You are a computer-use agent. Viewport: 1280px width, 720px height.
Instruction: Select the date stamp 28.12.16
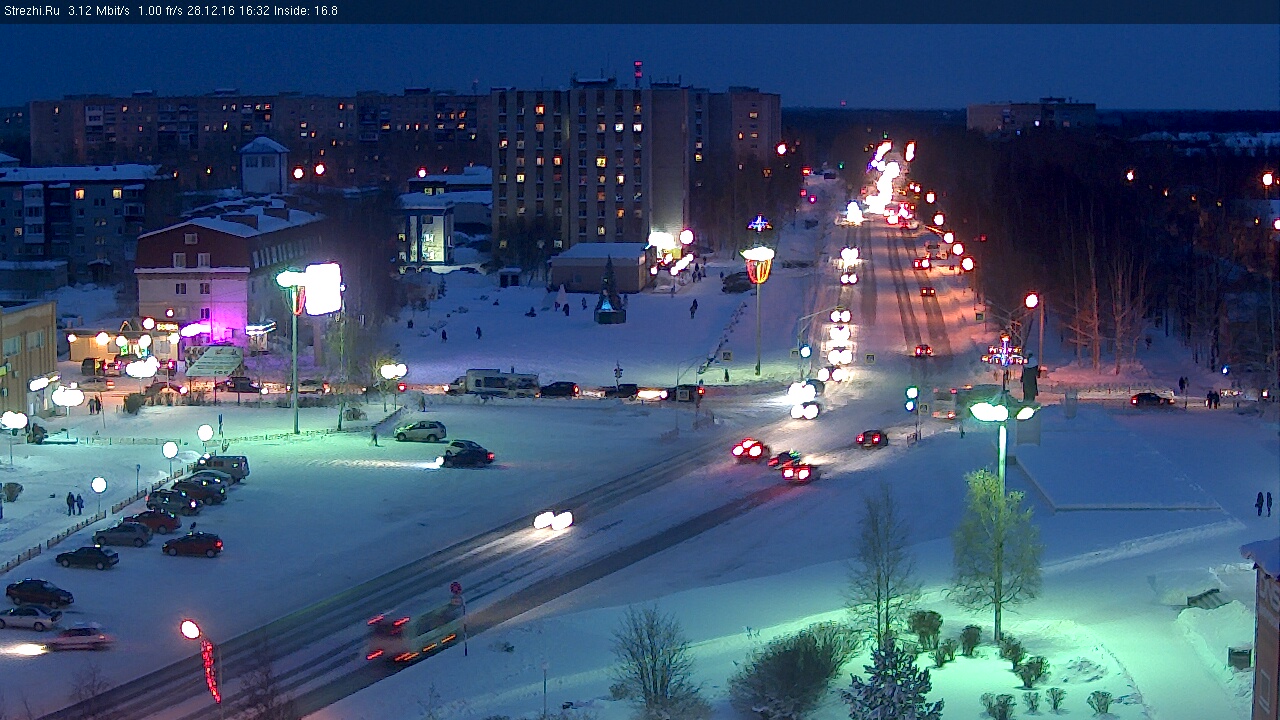pyautogui.click(x=211, y=11)
